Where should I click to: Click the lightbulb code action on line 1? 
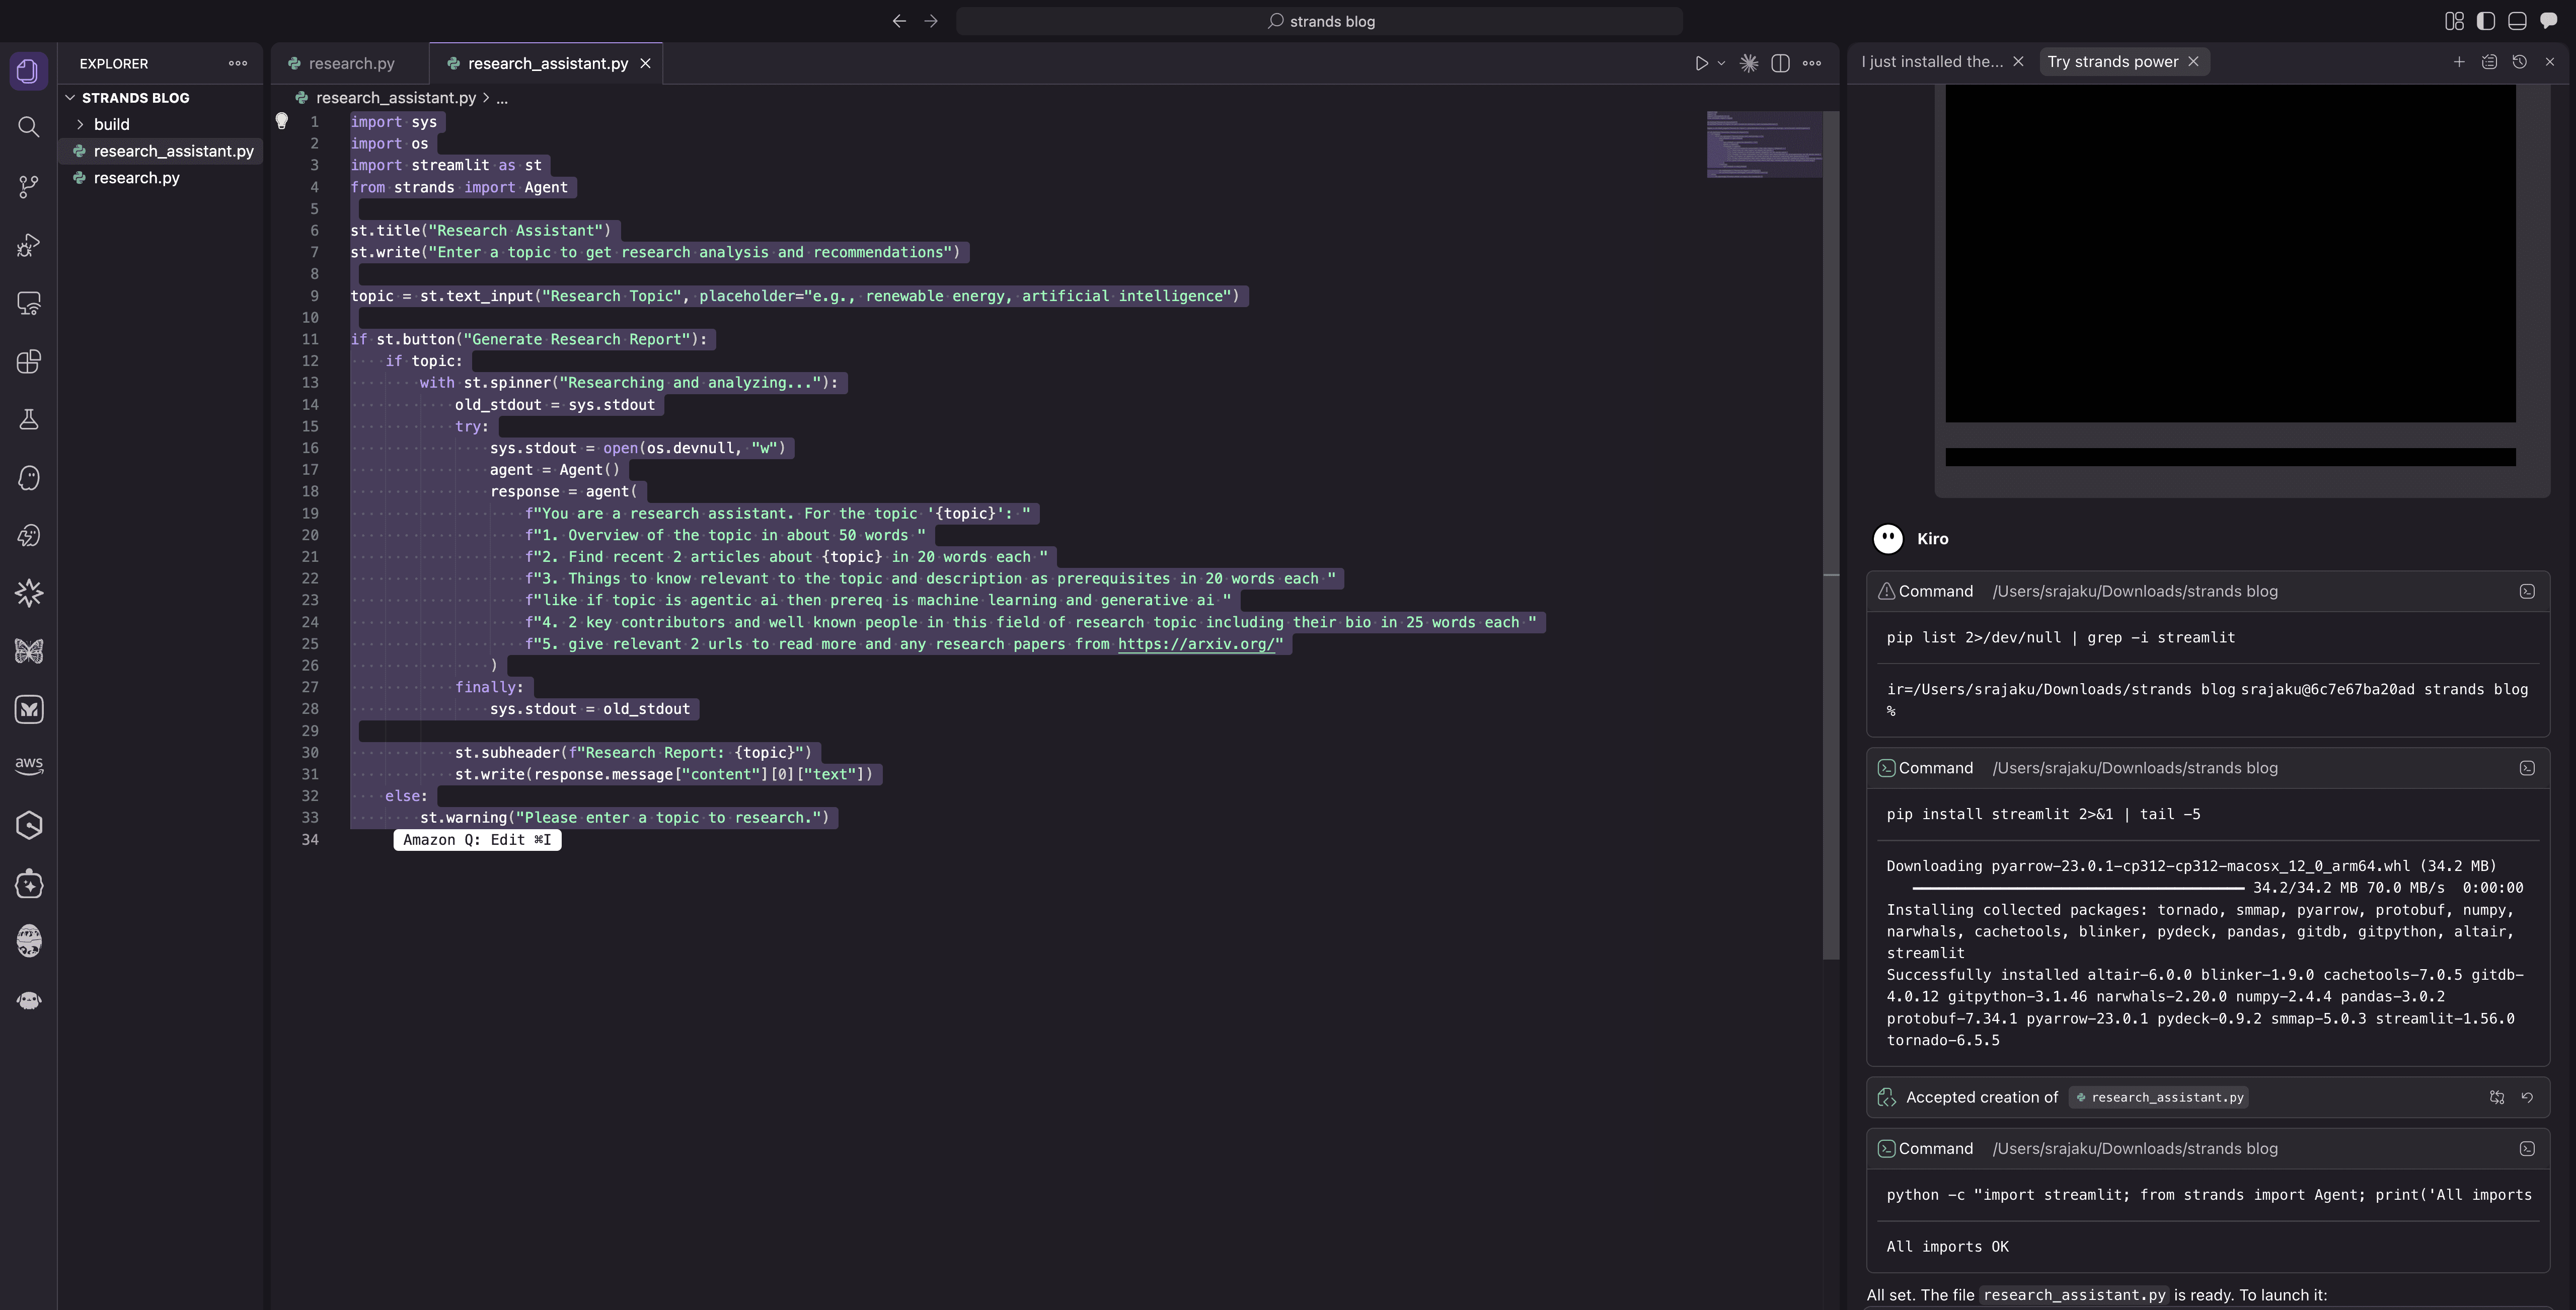(282, 121)
